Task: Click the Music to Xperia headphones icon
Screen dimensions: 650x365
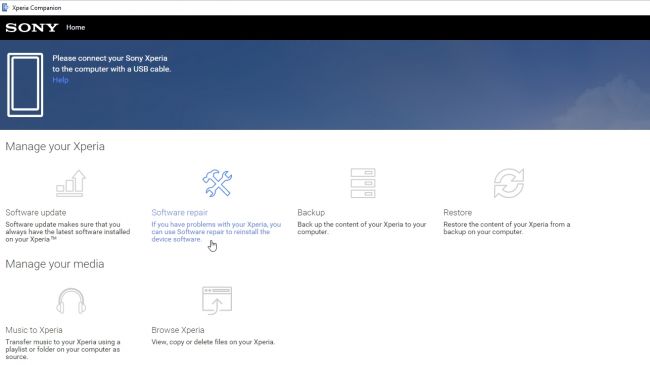Action: (71, 301)
